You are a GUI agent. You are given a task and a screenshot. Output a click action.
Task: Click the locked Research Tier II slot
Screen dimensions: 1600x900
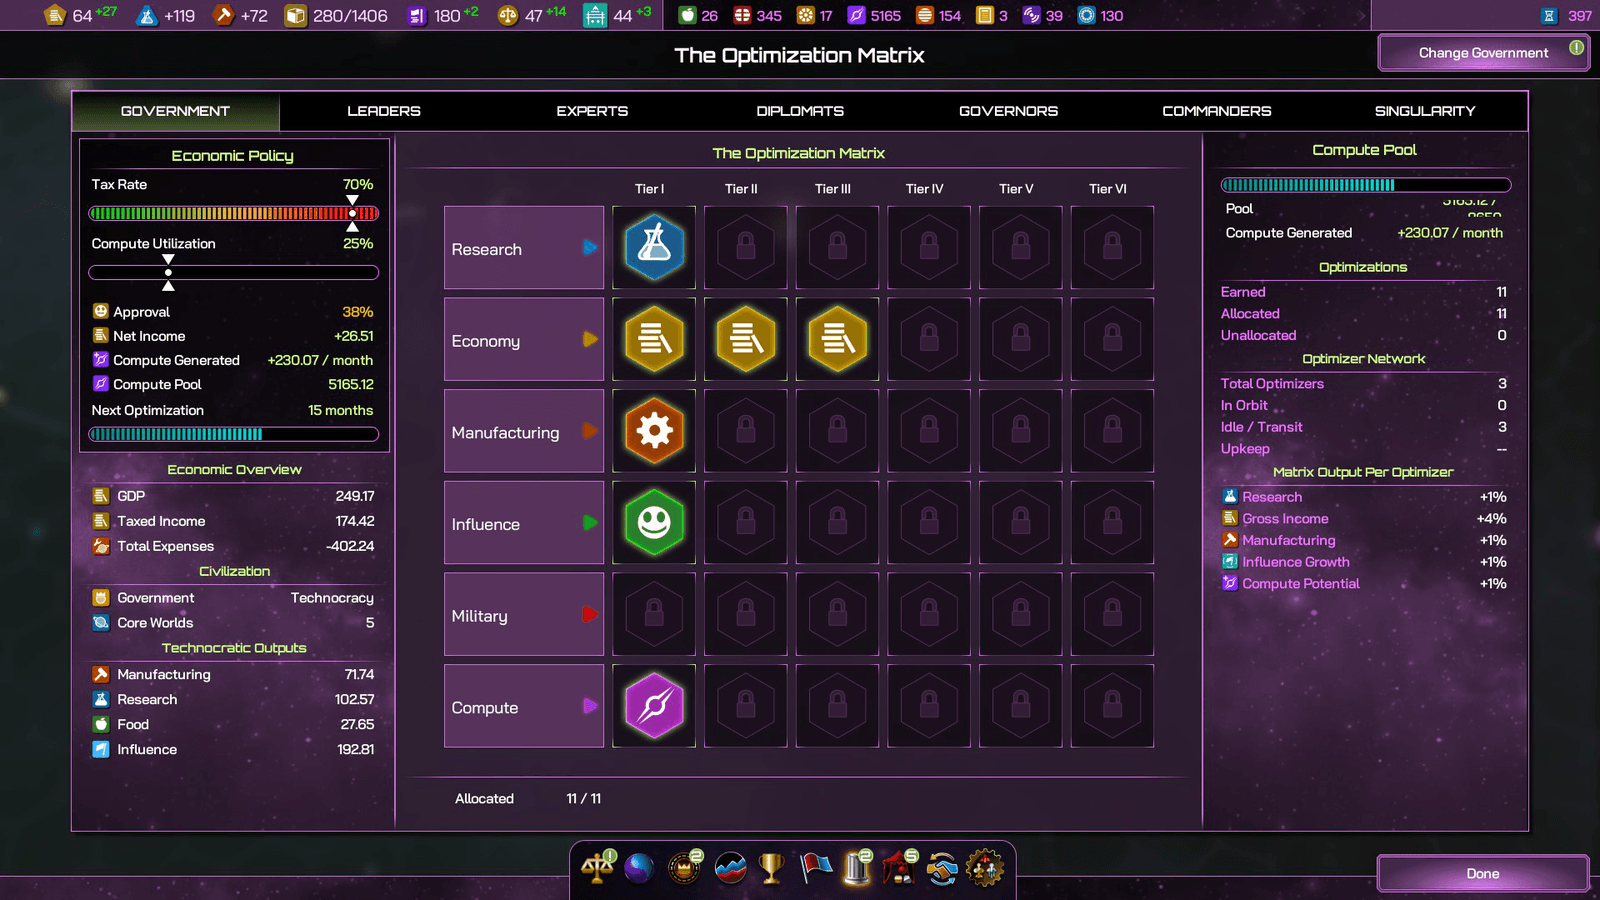tap(746, 247)
